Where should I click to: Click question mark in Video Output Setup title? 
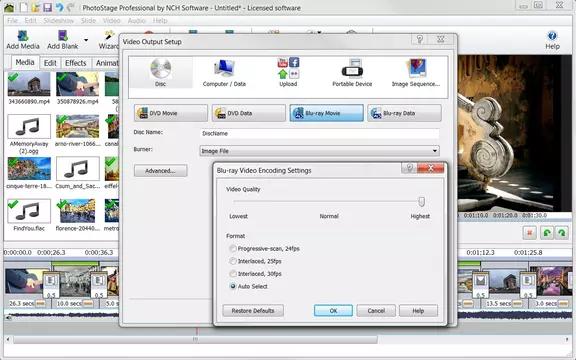tap(420, 39)
